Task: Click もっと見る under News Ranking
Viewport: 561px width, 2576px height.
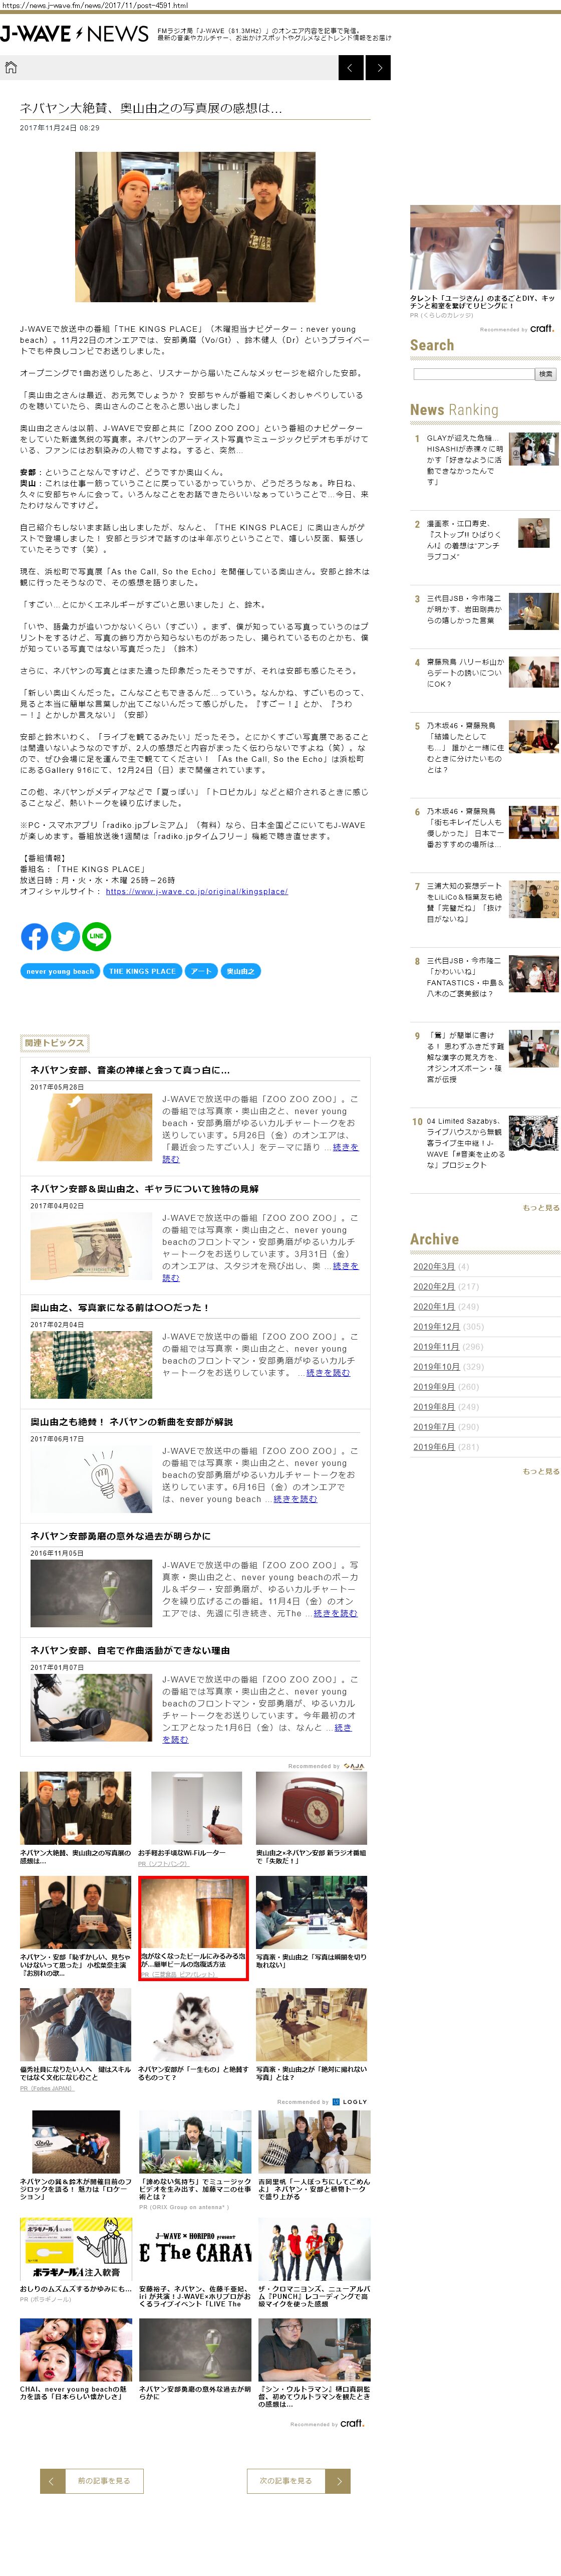Action: (540, 1208)
